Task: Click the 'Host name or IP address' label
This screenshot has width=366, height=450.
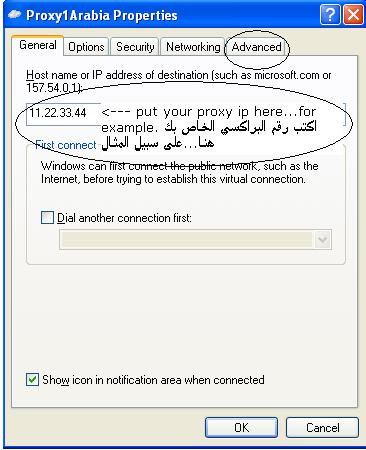Action: tap(179, 81)
